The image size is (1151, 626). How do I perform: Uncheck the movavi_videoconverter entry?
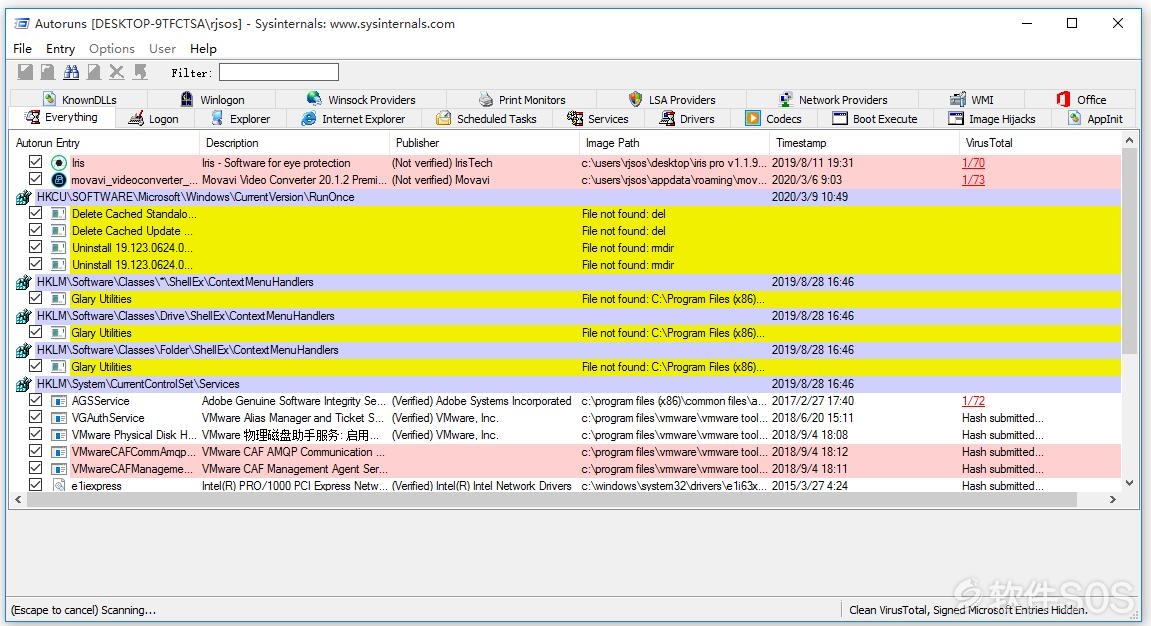point(35,178)
